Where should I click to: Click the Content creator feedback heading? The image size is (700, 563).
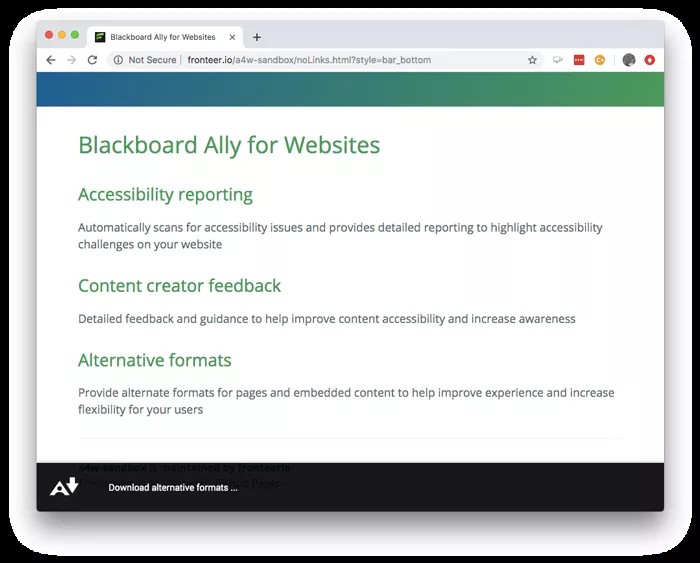[179, 286]
